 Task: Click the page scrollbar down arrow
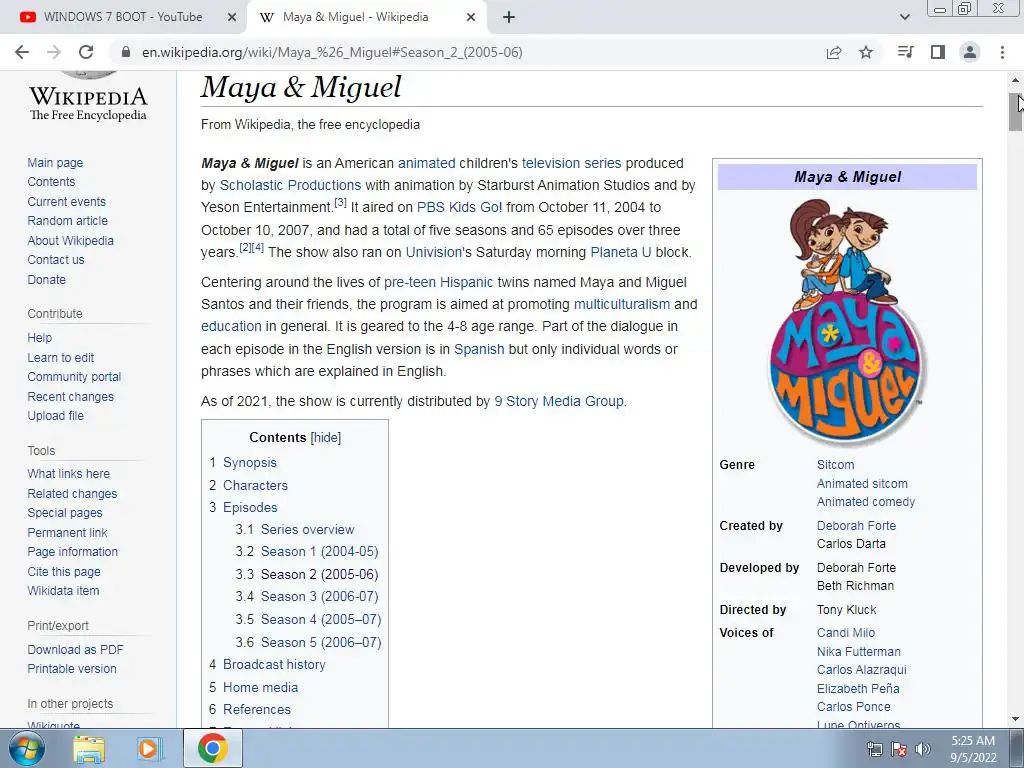tap(1015, 719)
